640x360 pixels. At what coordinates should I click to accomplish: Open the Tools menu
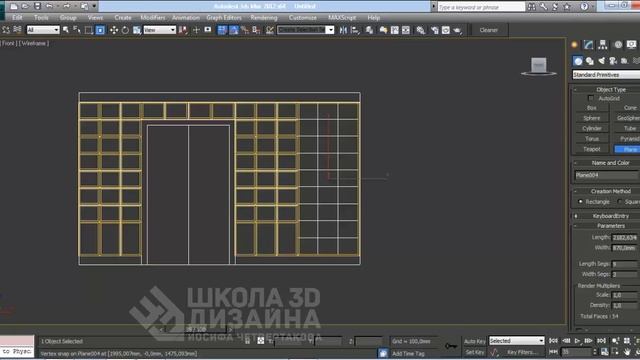click(x=41, y=18)
